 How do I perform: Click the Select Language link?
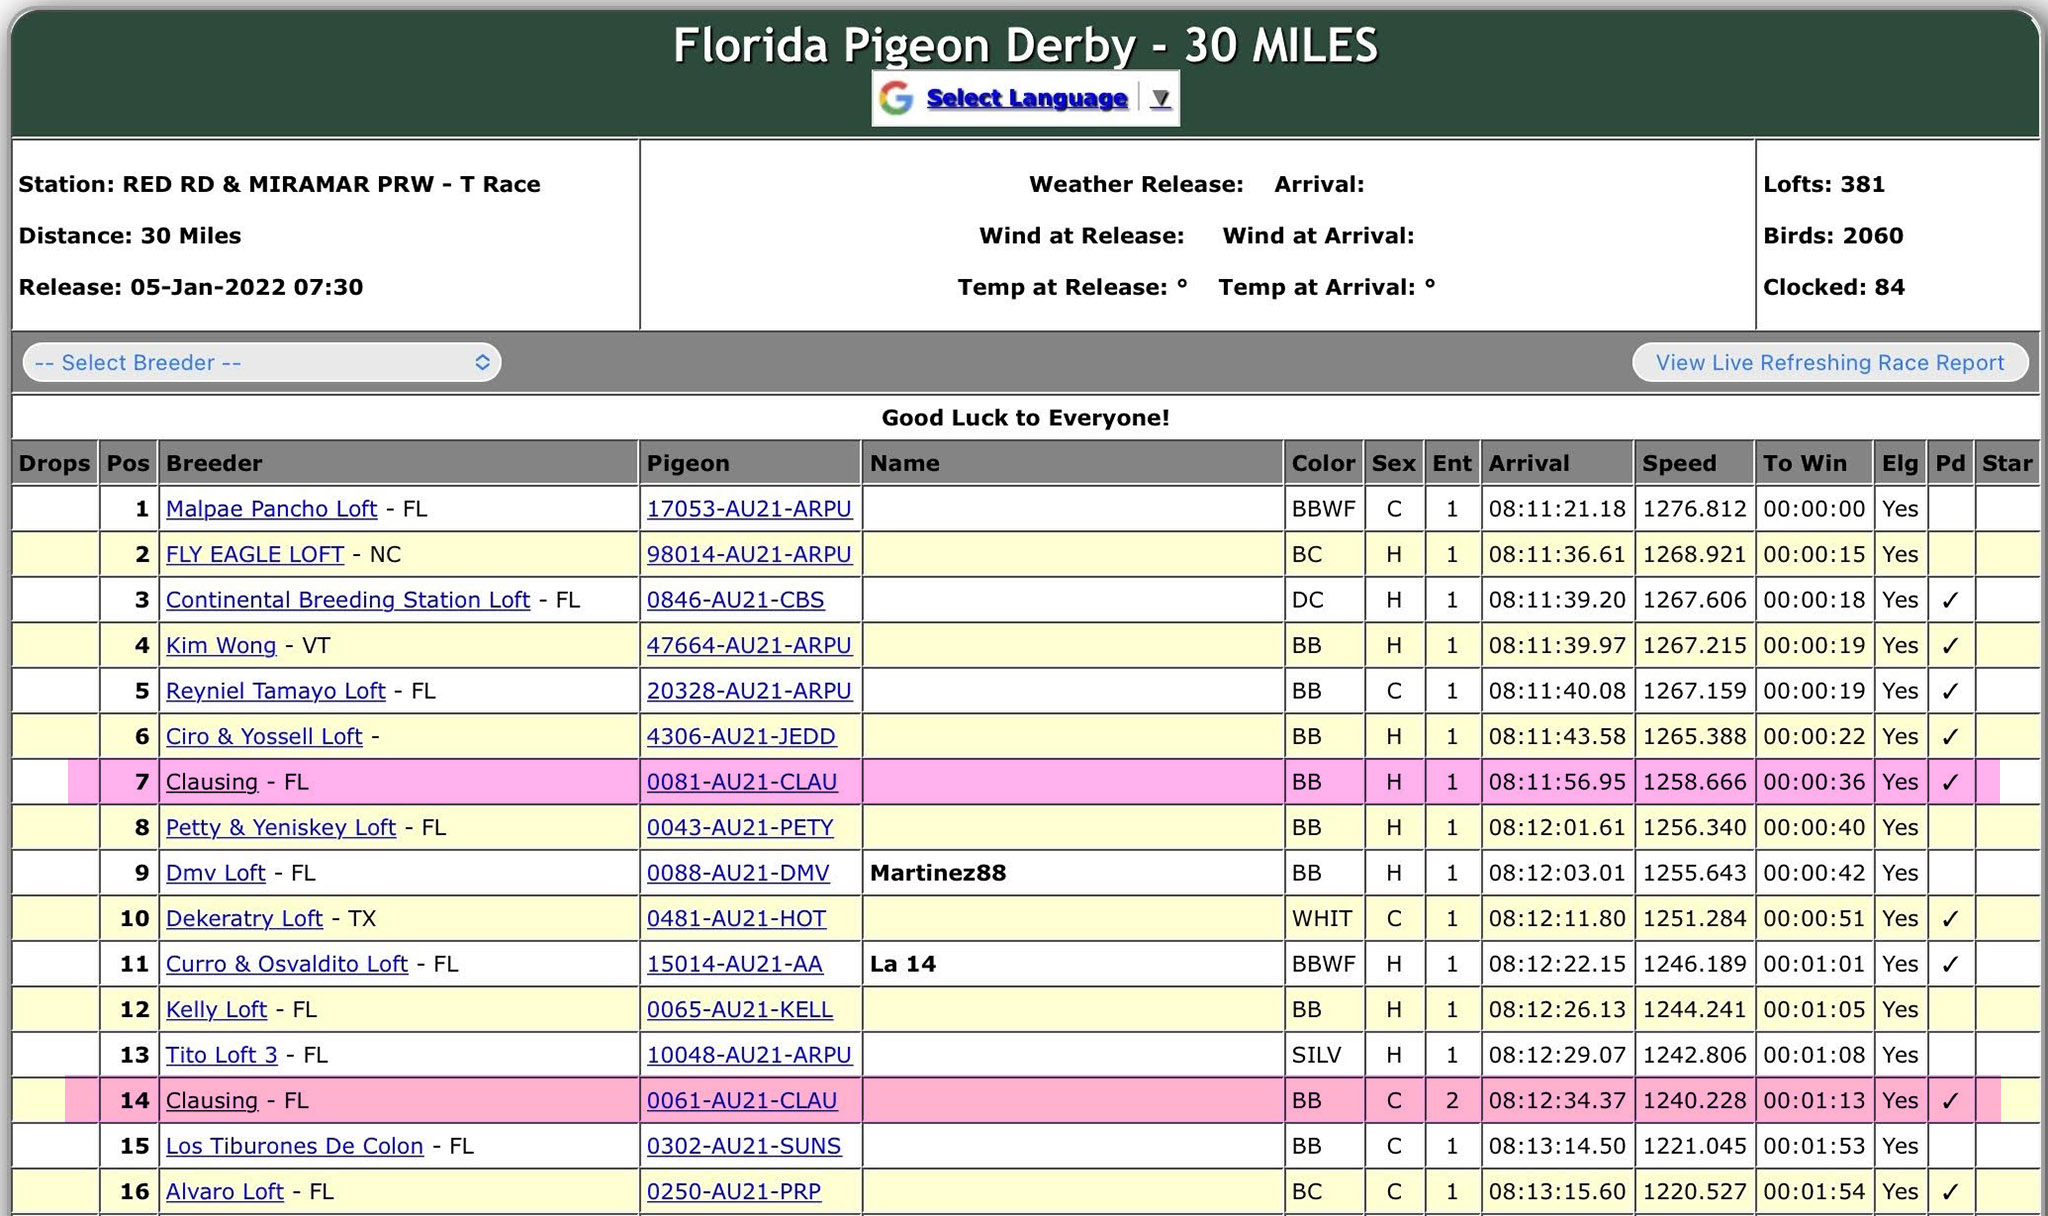[1026, 98]
